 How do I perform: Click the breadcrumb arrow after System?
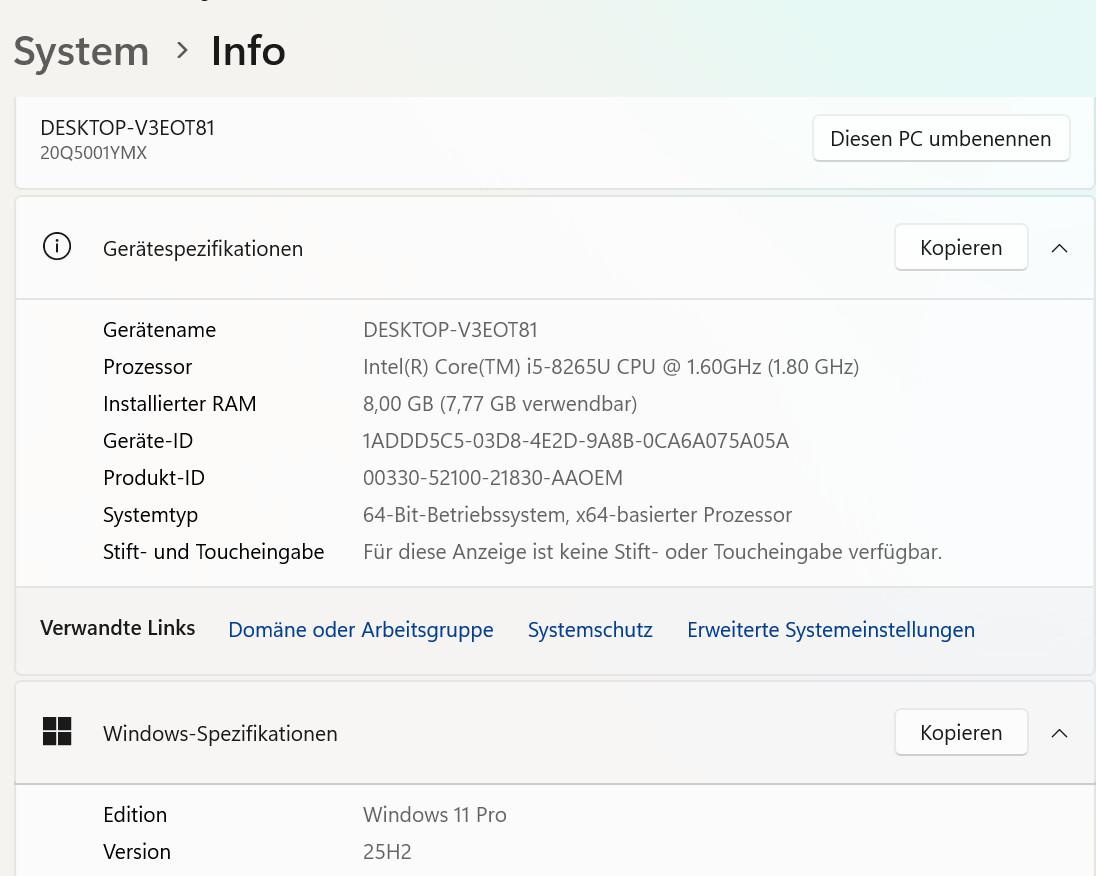182,50
